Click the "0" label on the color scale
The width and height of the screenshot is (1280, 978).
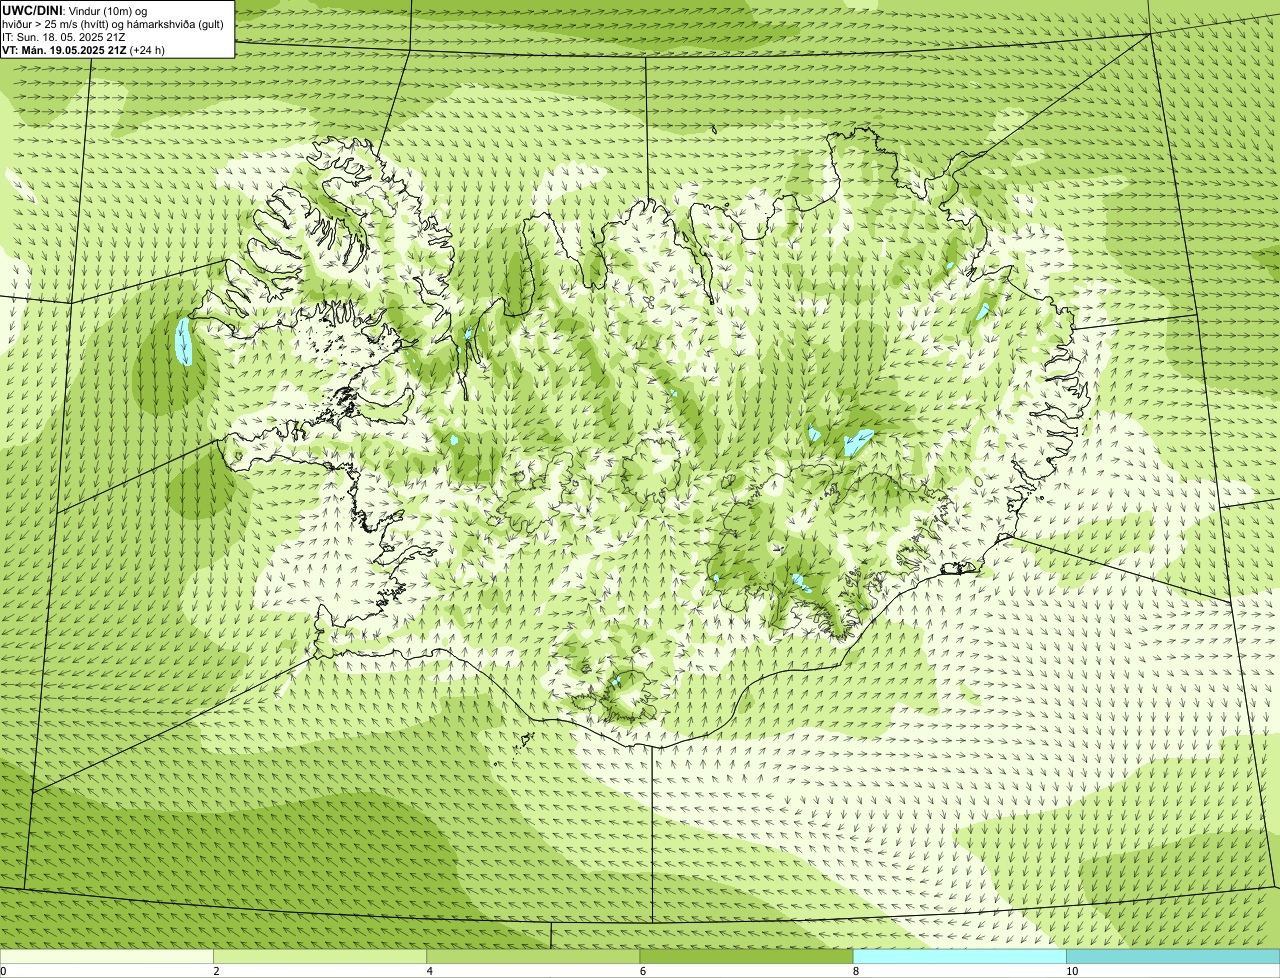[4, 971]
